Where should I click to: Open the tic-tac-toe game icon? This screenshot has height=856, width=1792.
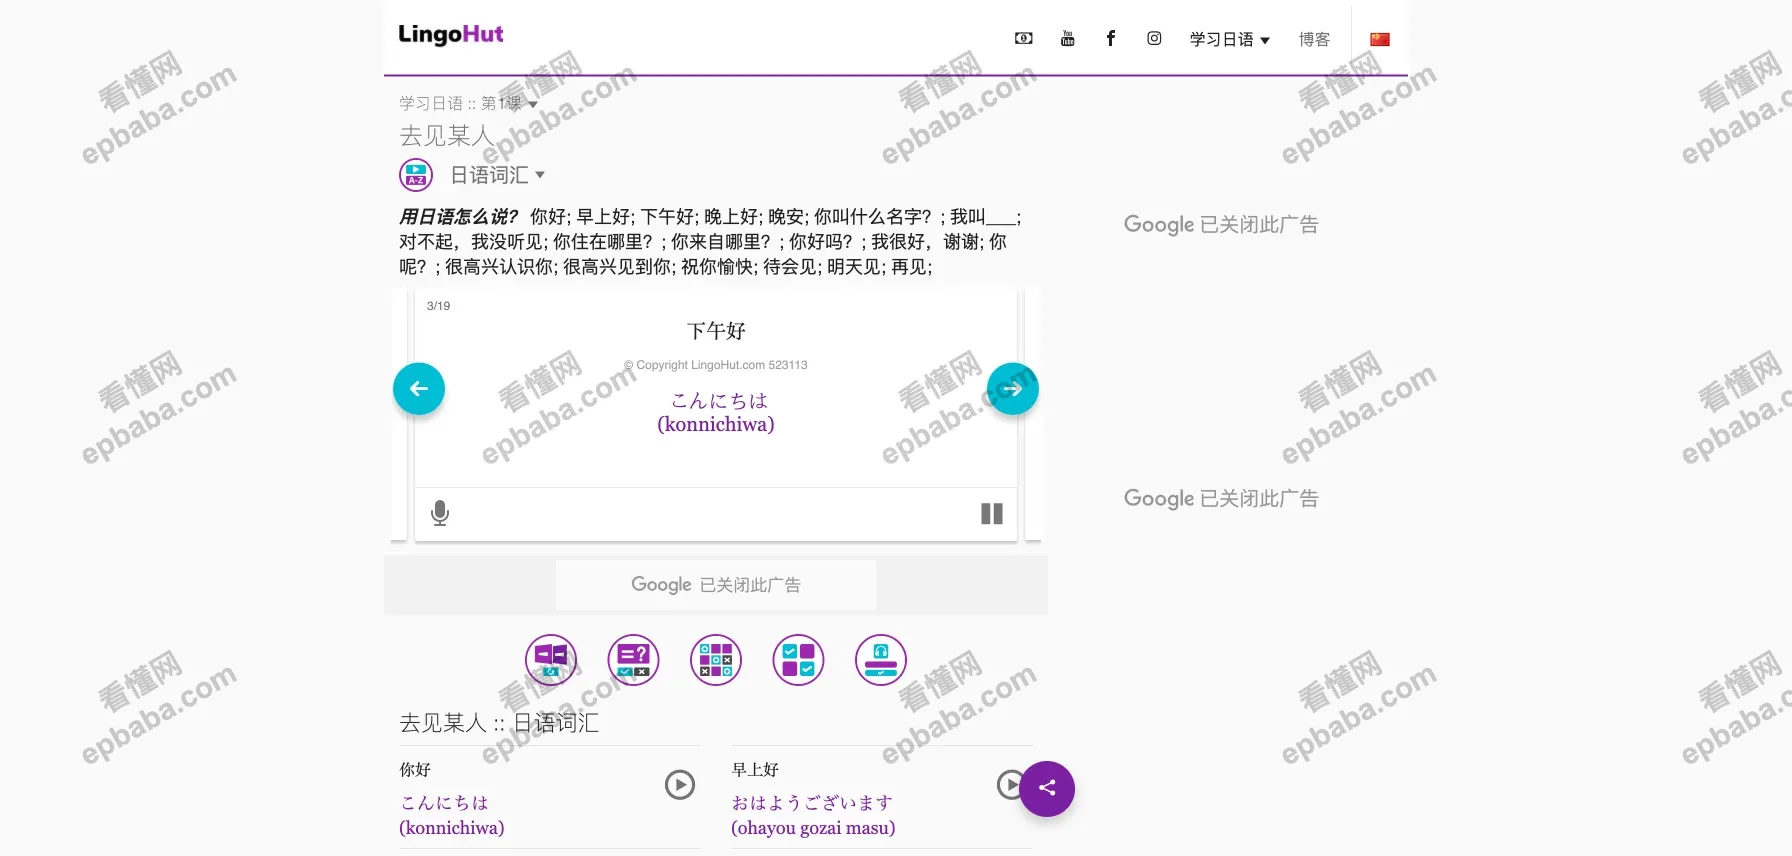click(x=716, y=660)
